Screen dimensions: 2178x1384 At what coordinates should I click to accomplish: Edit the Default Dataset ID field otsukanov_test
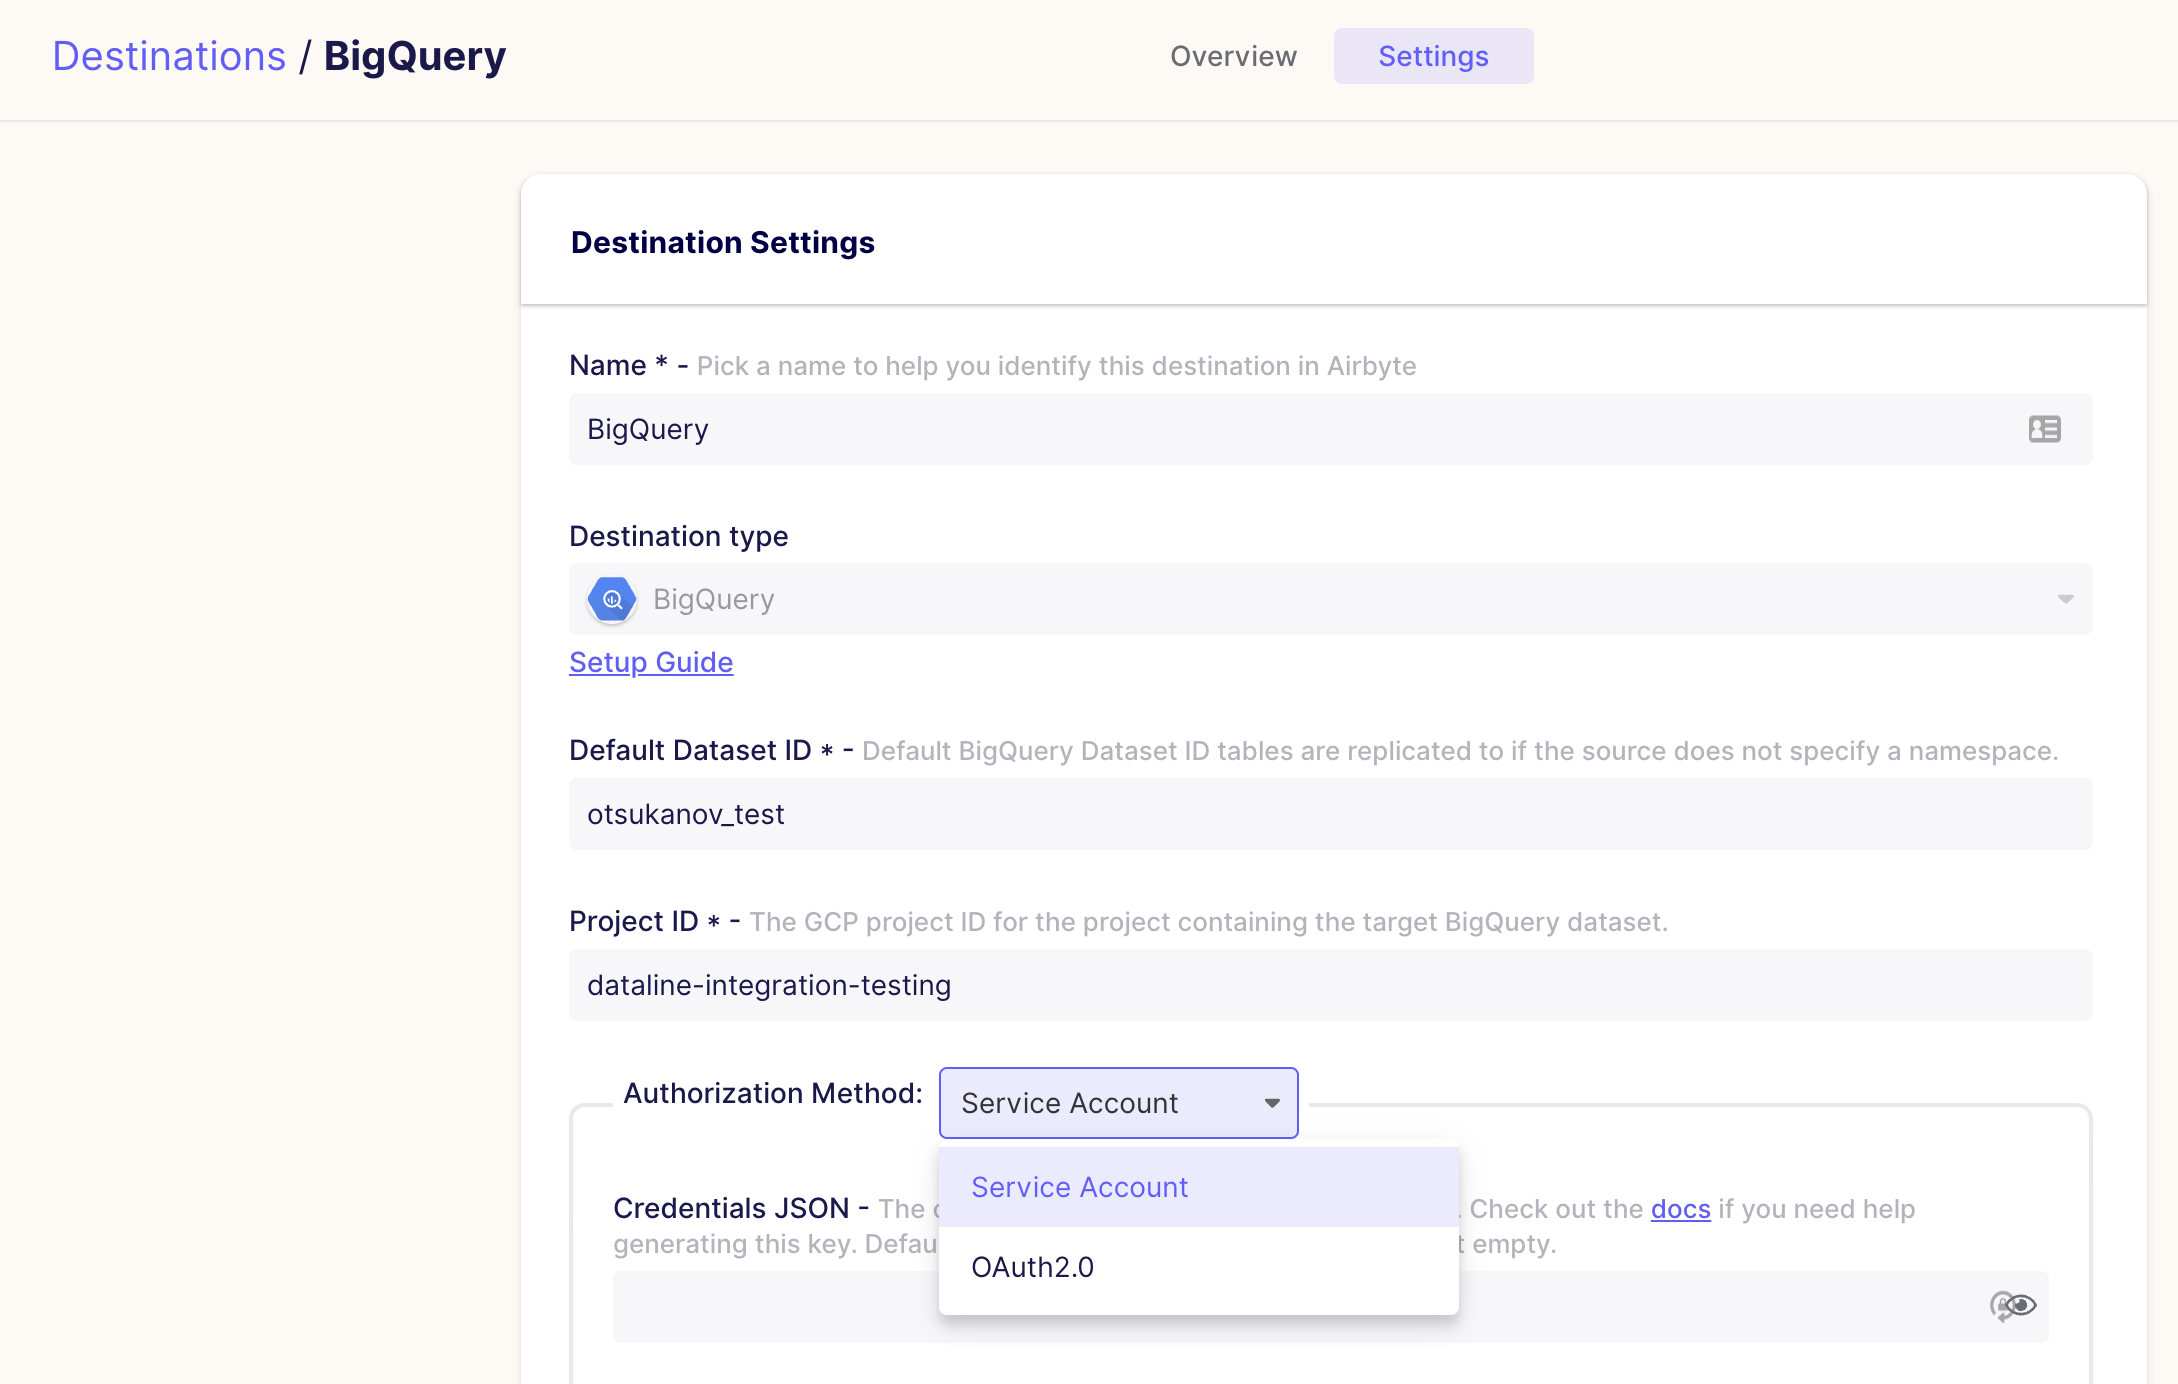[x=1100, y=814]
